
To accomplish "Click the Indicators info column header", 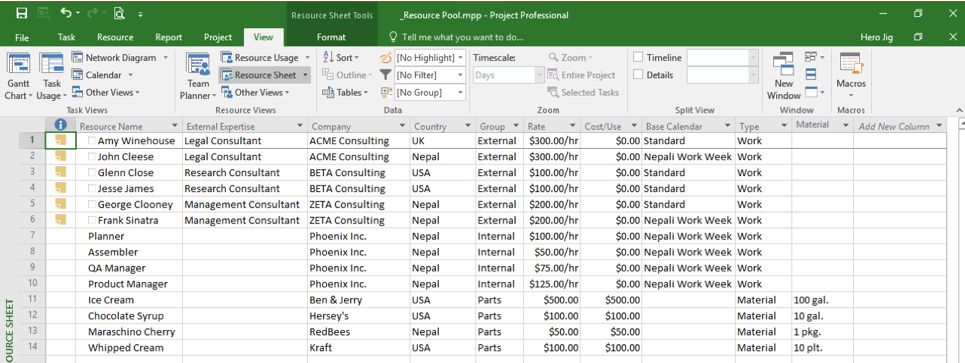I will [60, 125].
